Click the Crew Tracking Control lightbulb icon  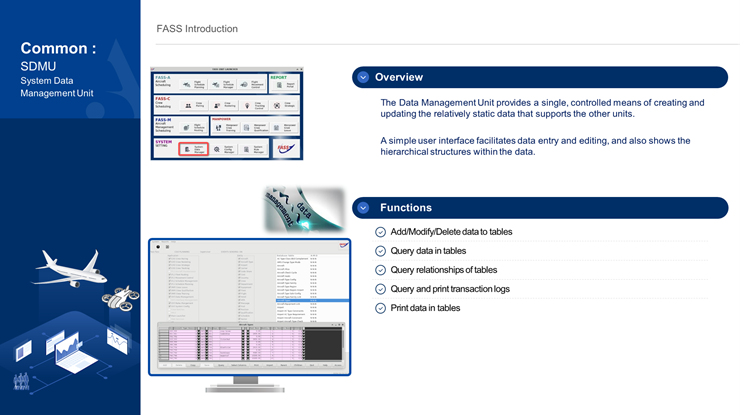point(247,105)
